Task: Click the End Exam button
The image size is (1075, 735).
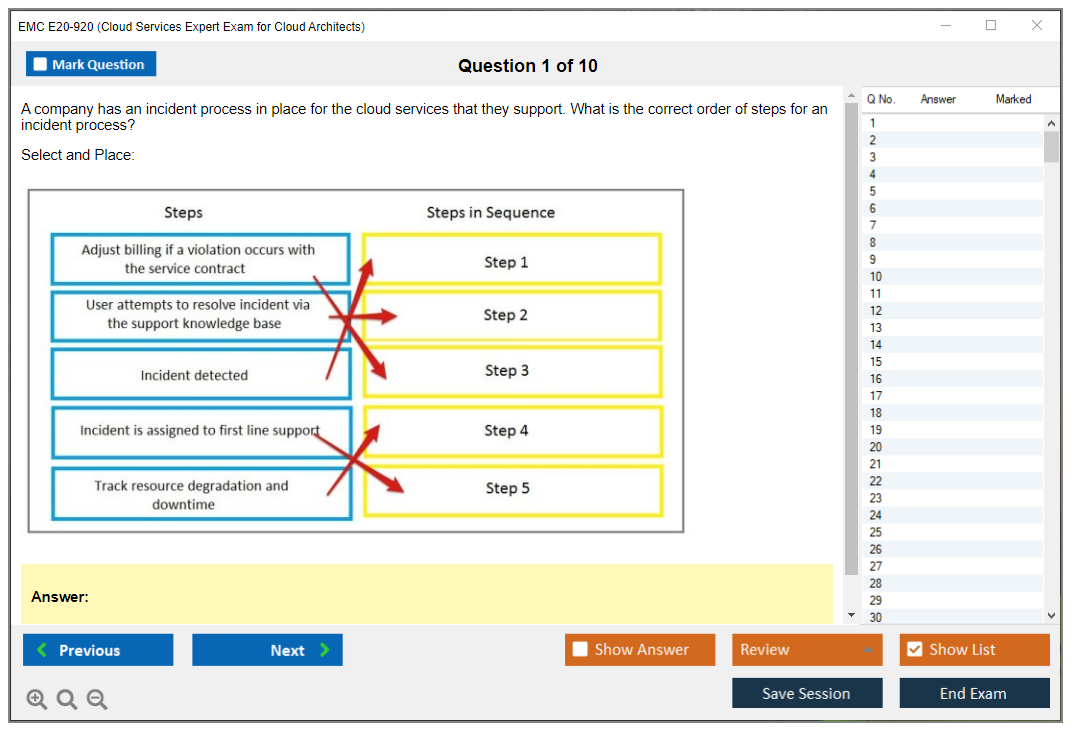Action: coord(974,693)
